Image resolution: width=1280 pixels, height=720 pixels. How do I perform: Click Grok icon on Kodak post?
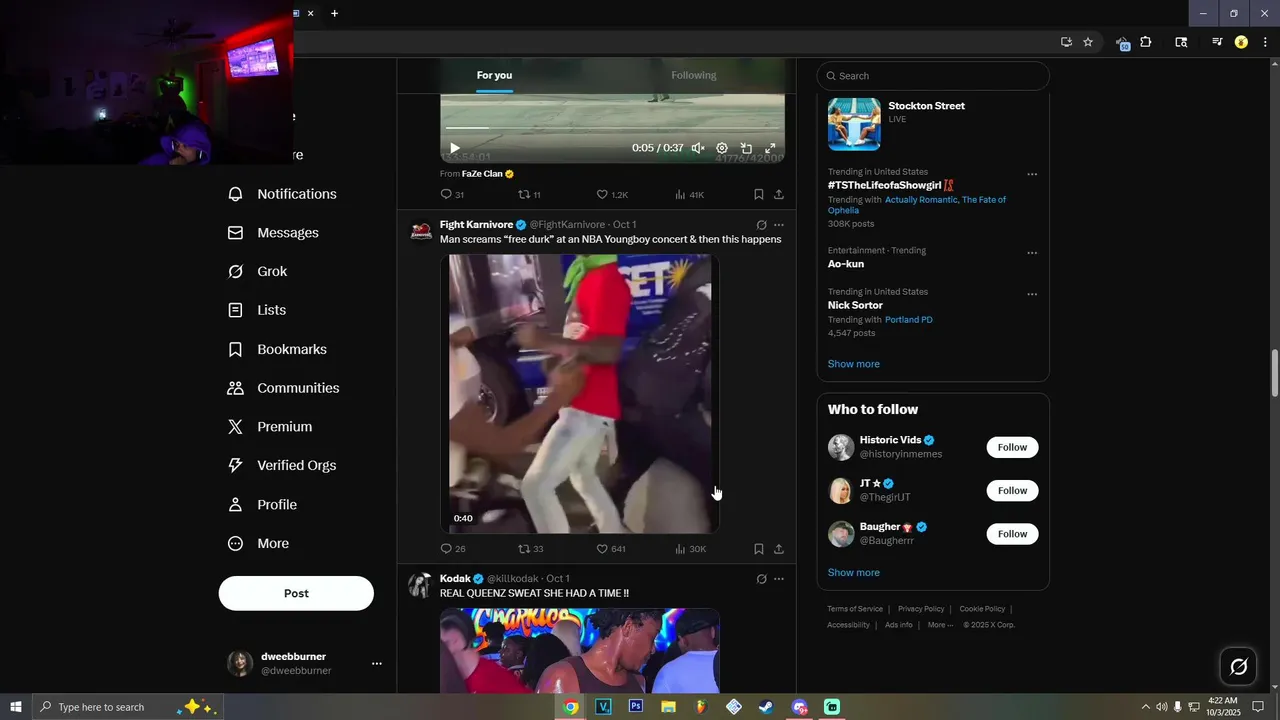click(761, 579)
